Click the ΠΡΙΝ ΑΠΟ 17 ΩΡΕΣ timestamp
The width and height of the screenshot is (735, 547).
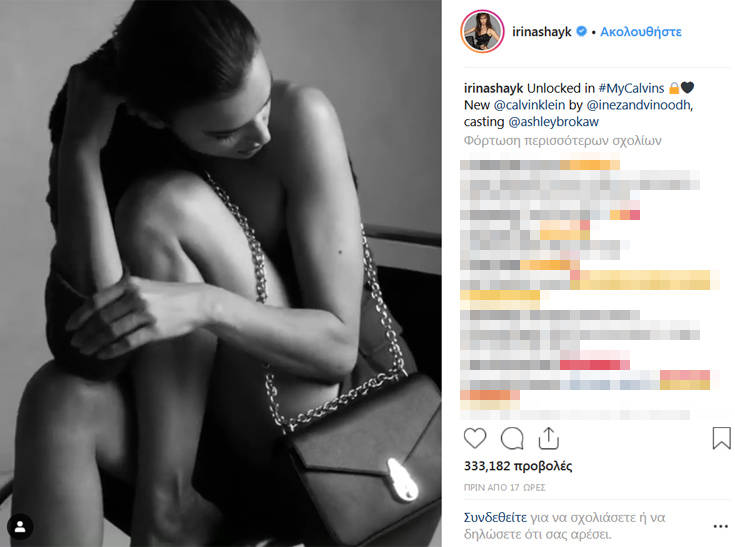pyautogui.click(x=504, y=487)
